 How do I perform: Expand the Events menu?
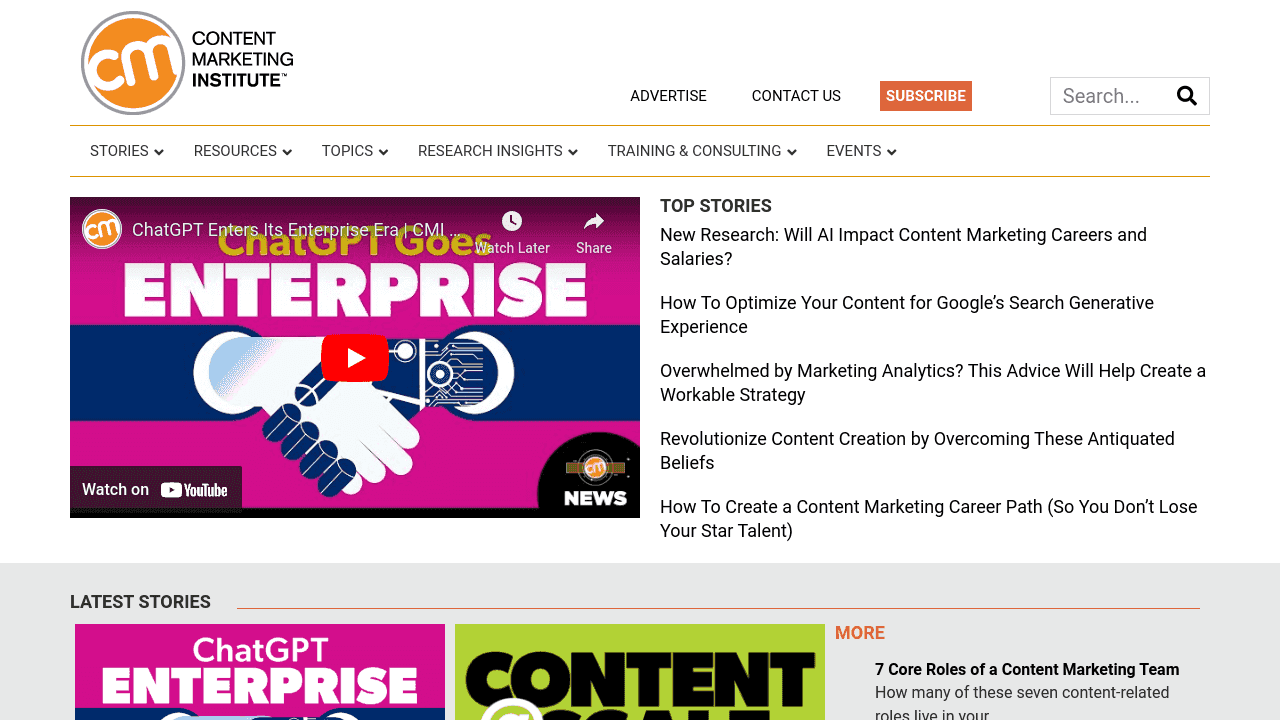tap(861, 151)
